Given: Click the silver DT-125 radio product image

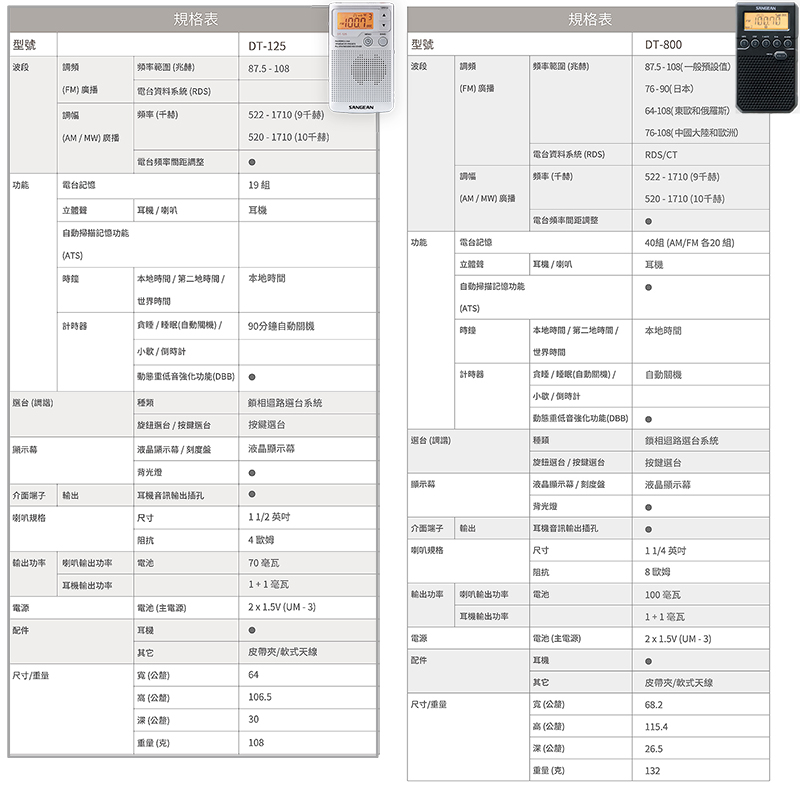Looking at the screenshot, I should pyautogui.click(x=361, y=57).
